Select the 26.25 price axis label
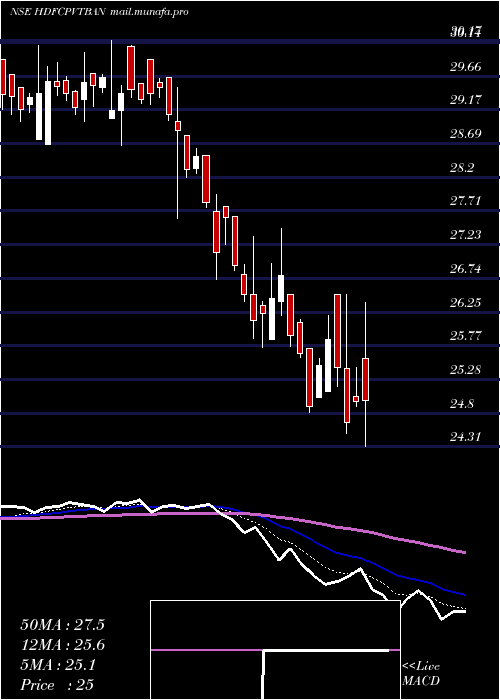 click(466, 303)
